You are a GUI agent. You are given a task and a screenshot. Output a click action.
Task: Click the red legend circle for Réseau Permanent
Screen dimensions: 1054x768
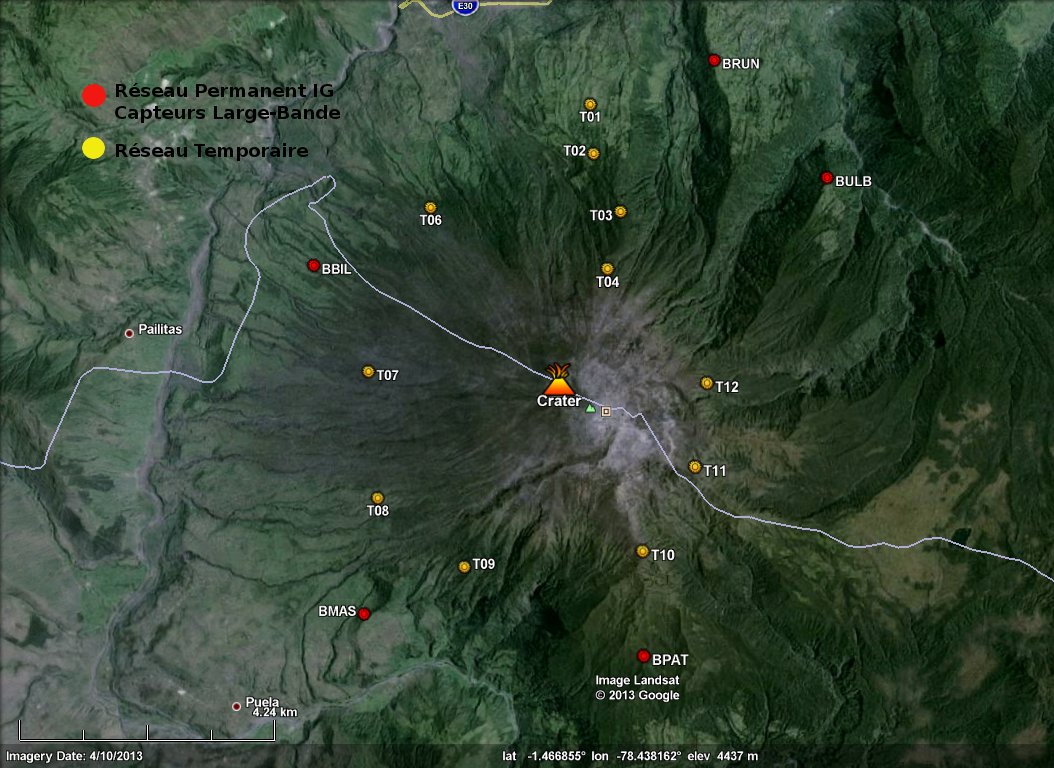[93, 95]
